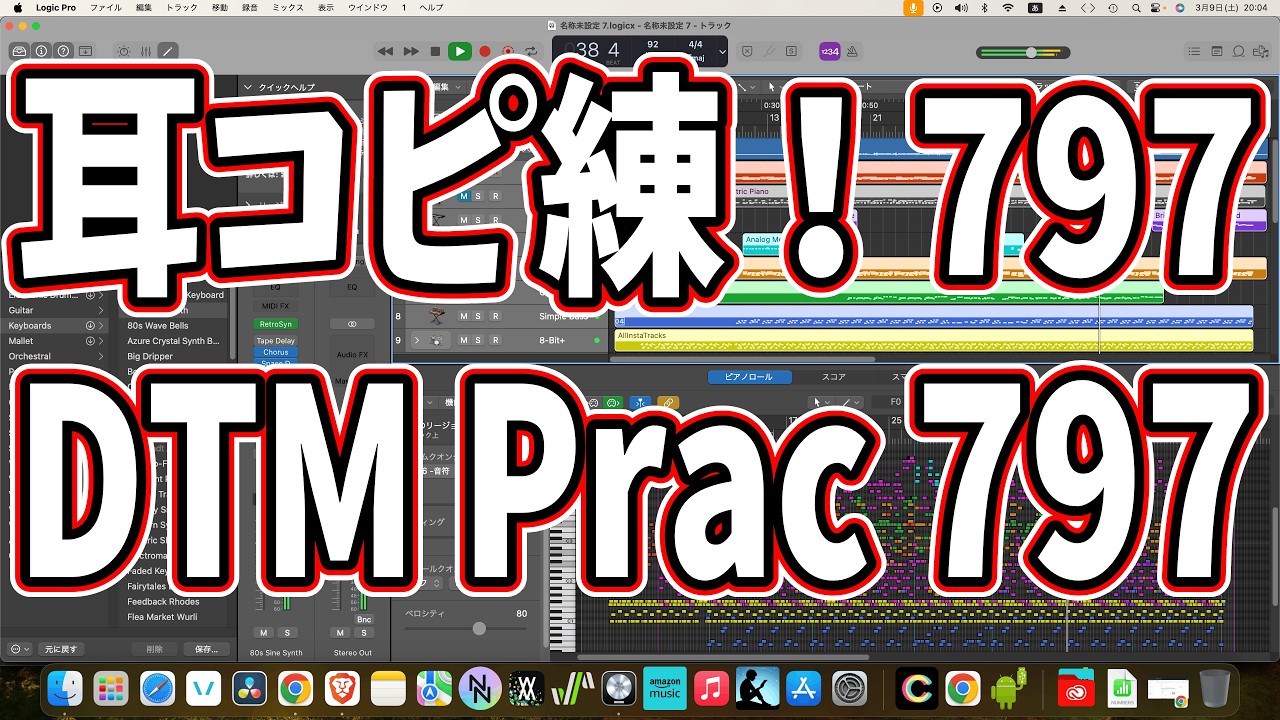The width and height of the screenshot is (1280, 720).
Task: Open the Library gear action menu
Action: click(19, 649)
